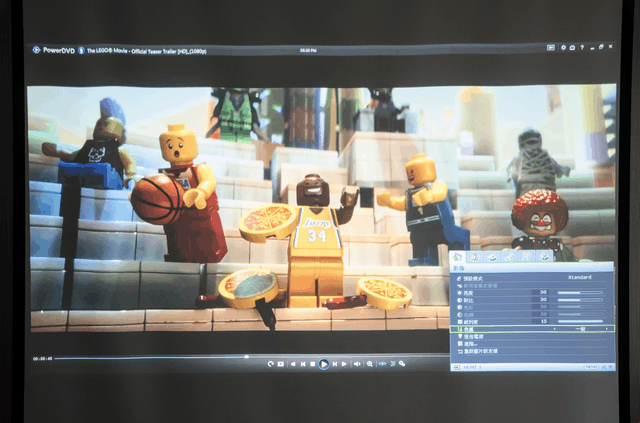
Task: Select the Display tab in projector menu
Action: click(x=492, y=256)
